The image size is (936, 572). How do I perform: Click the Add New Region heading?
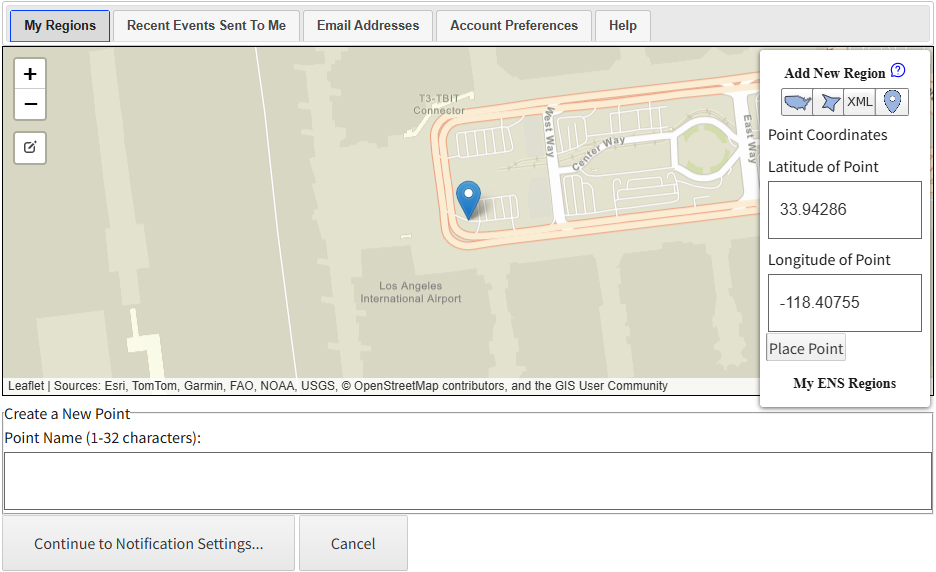click(835, 73)
